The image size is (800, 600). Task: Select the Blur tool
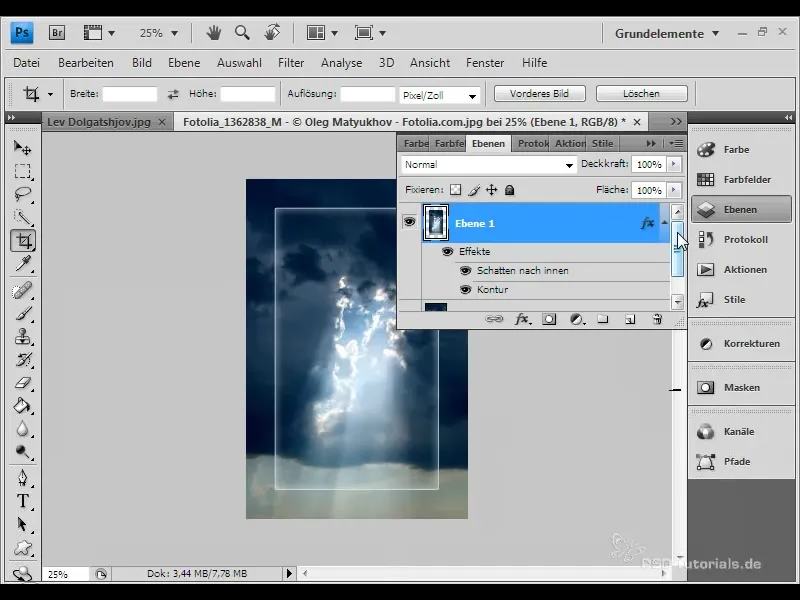click(22, 429)
